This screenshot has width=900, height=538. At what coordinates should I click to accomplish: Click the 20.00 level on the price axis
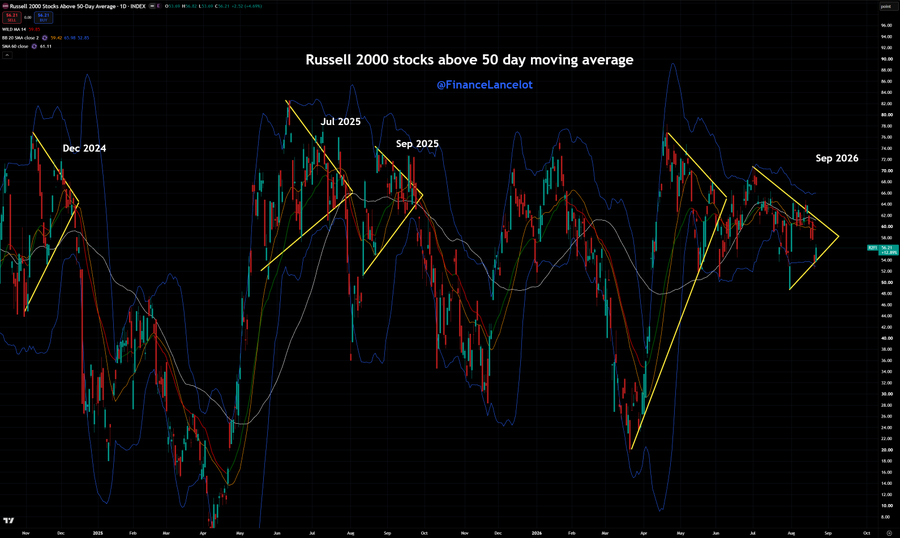click(x=887, y=450)
